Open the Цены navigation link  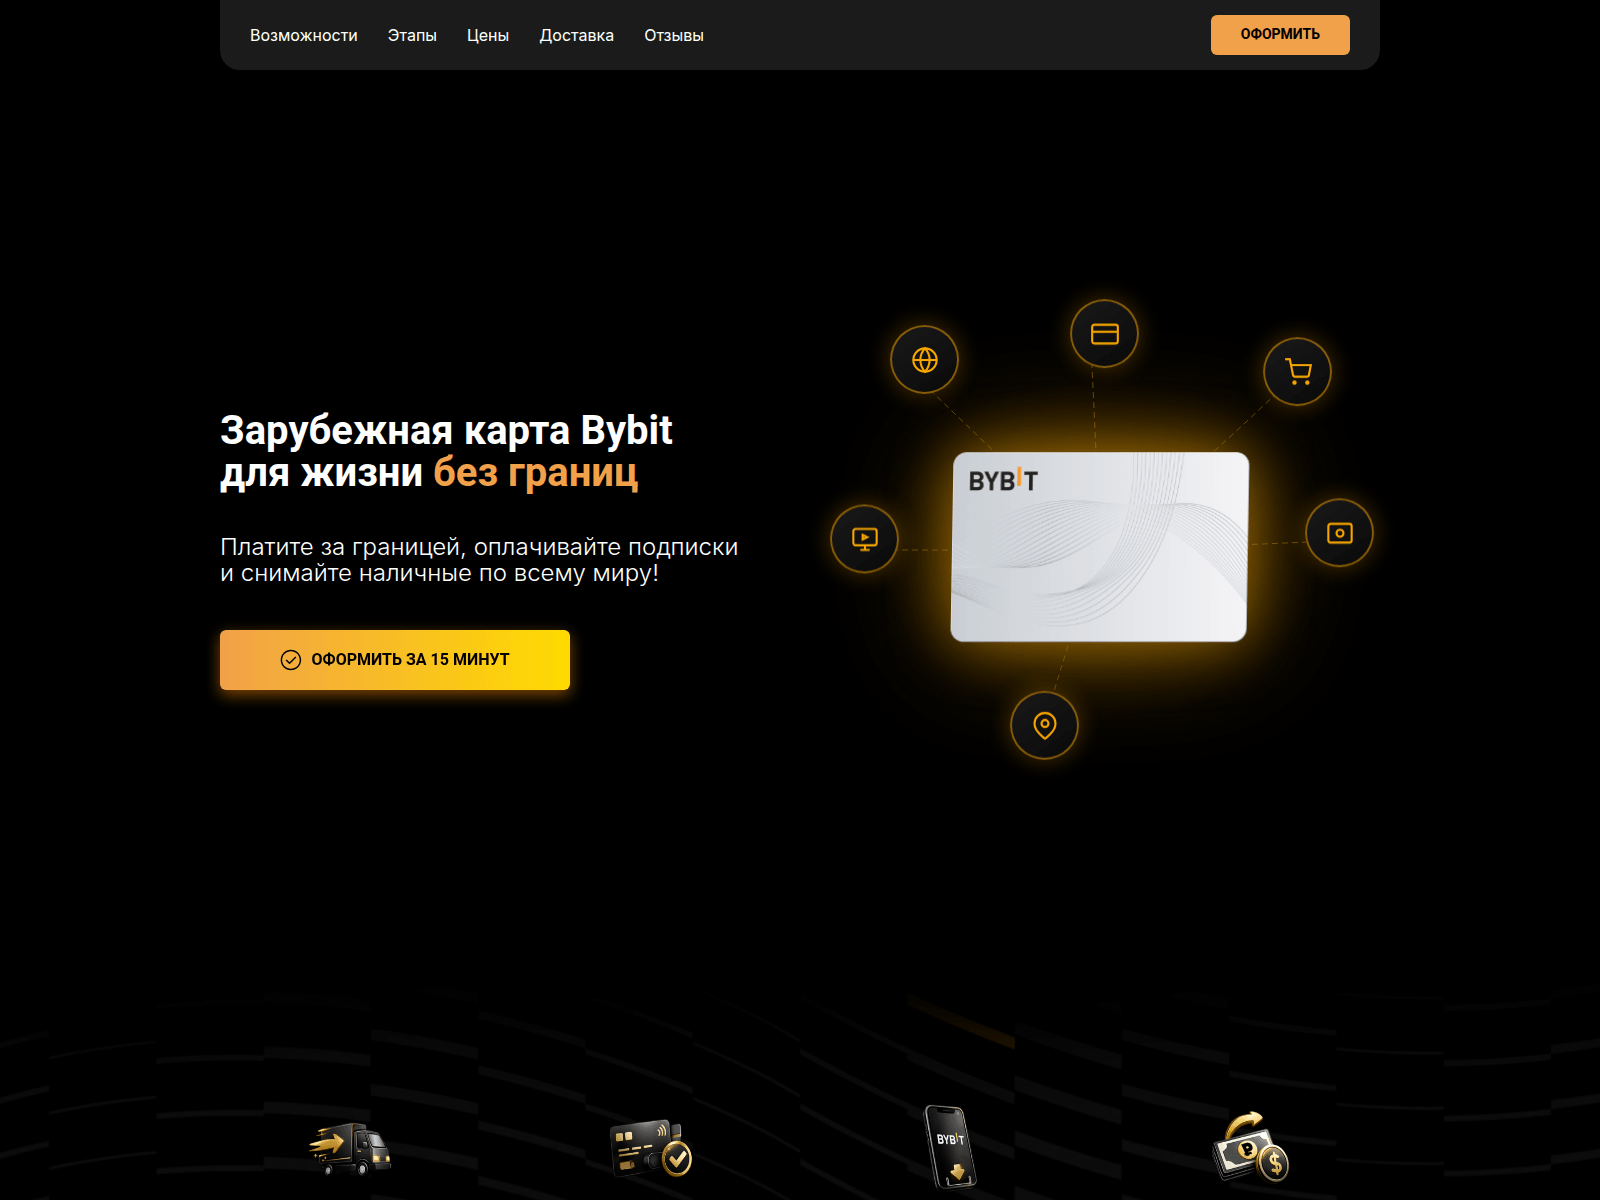pos(488,36)
